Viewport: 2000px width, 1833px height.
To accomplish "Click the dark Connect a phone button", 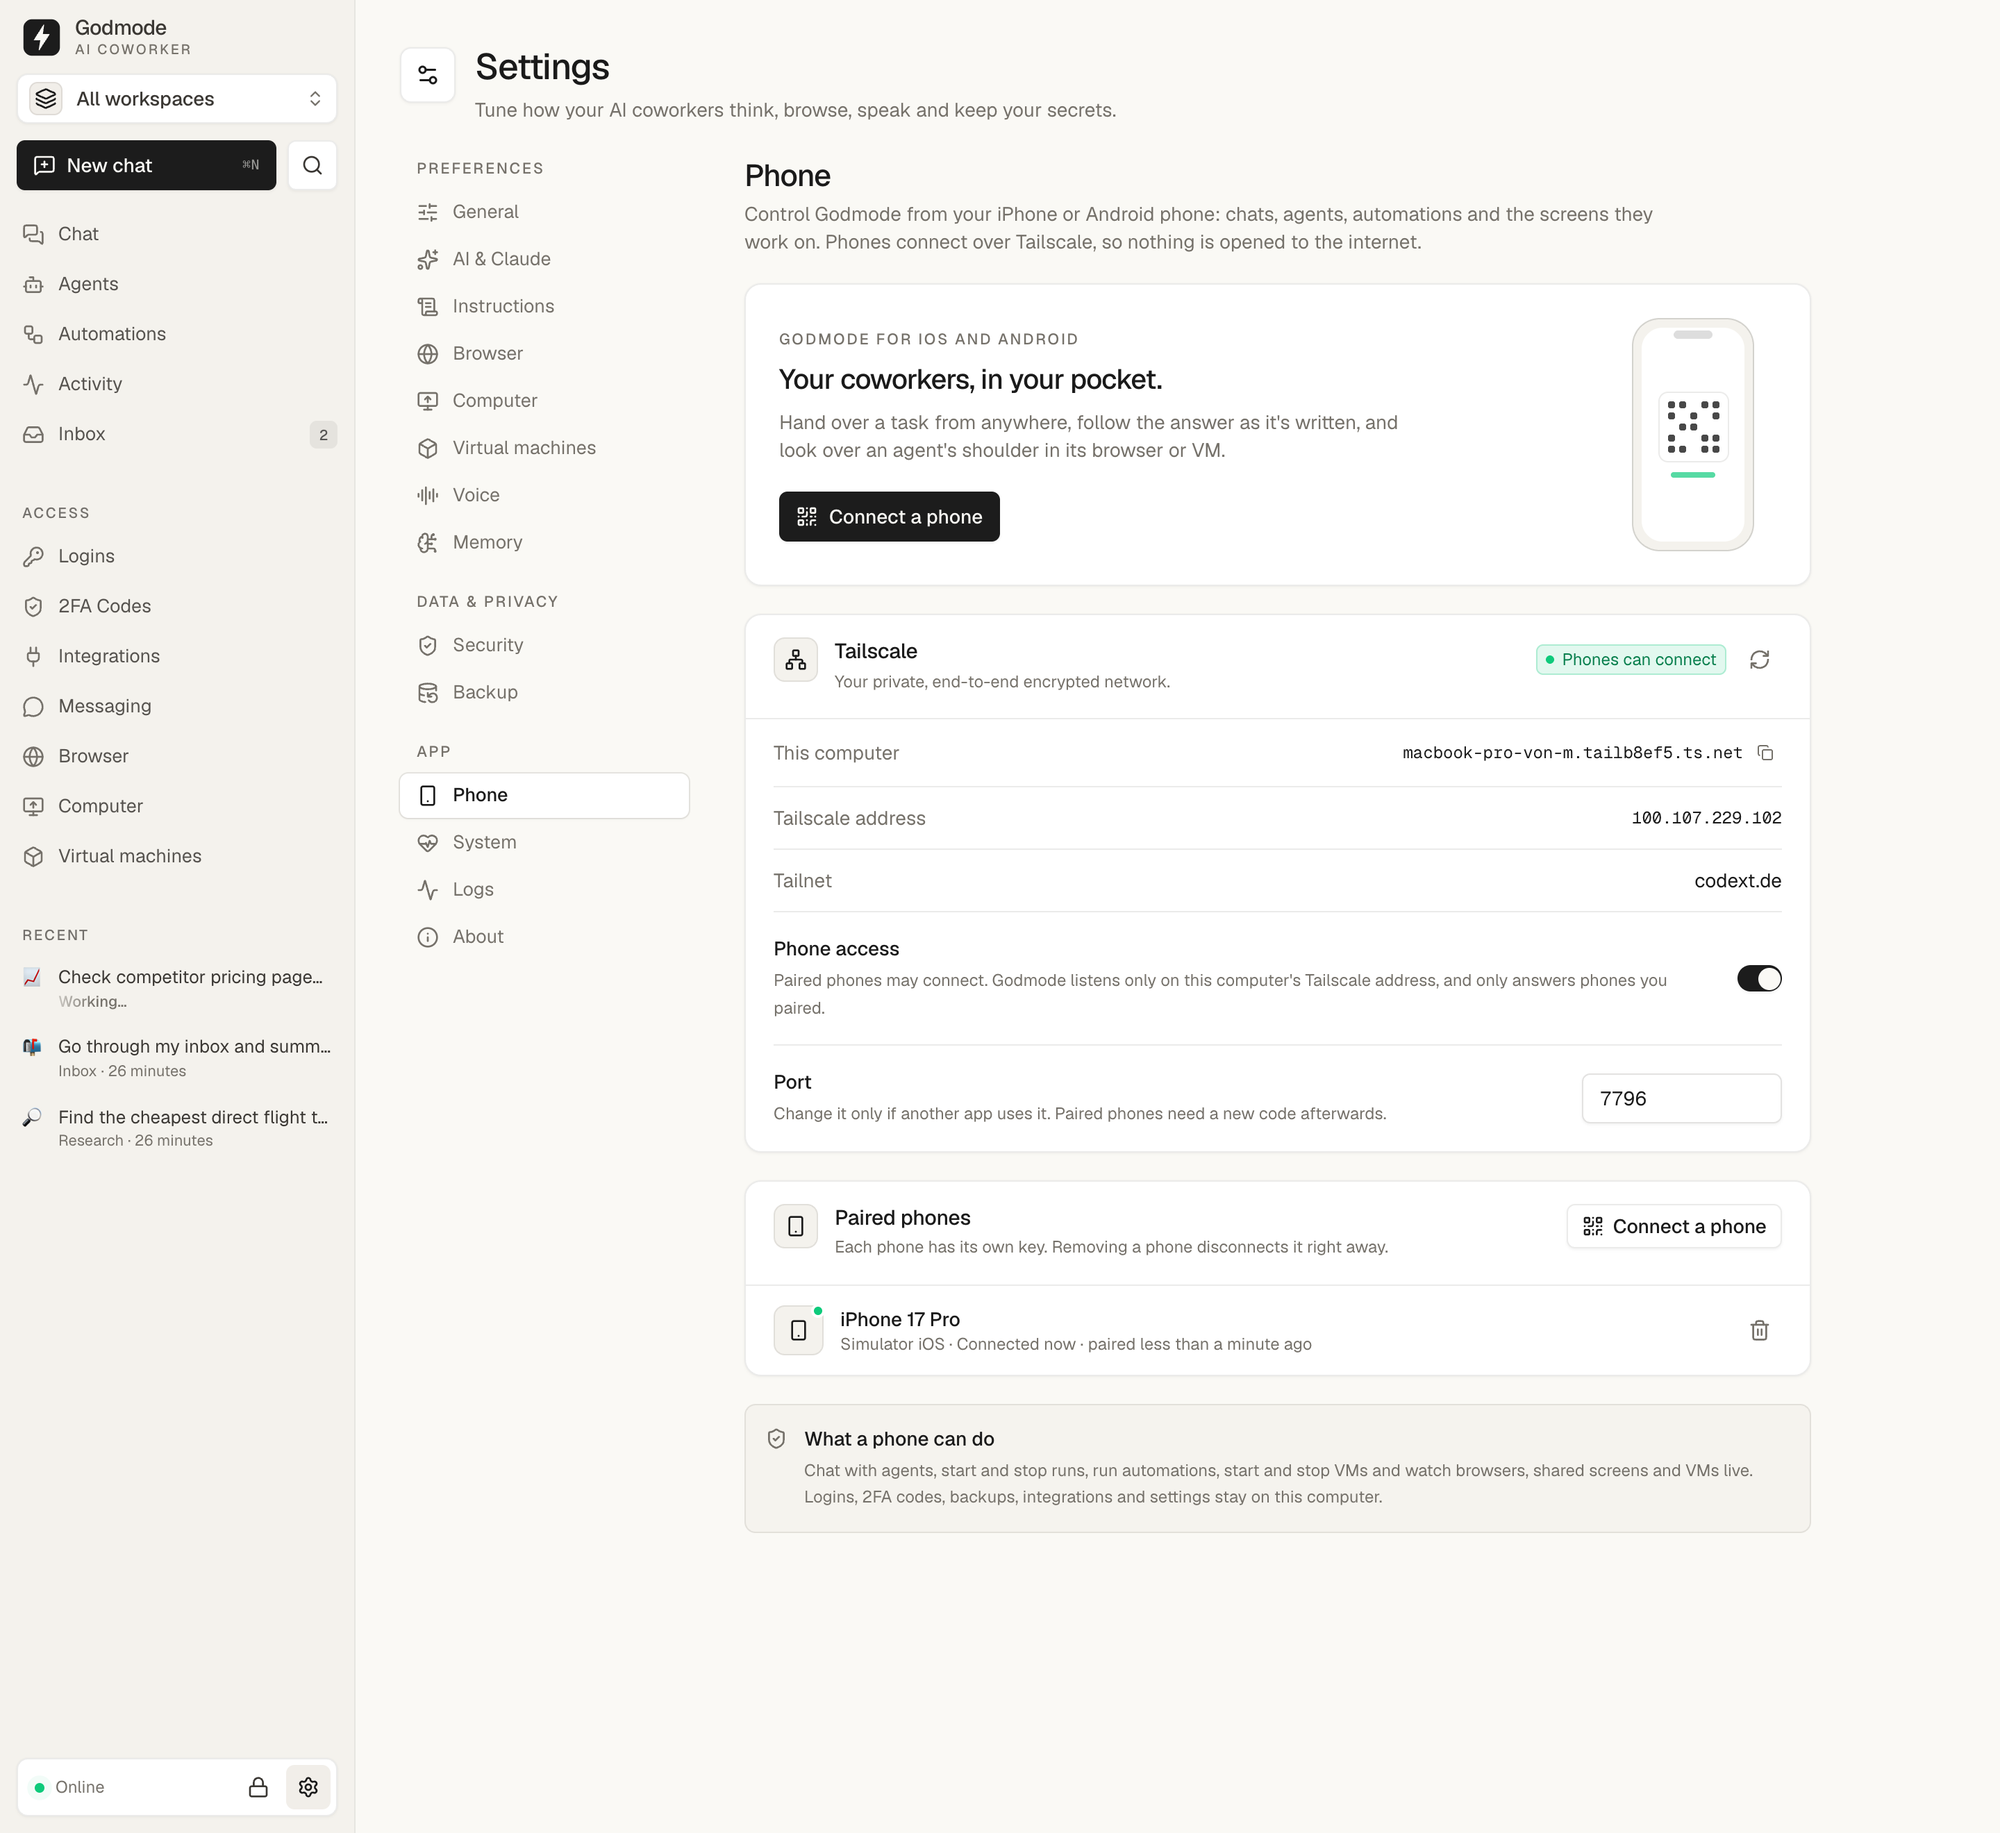I will click(889, 517).
